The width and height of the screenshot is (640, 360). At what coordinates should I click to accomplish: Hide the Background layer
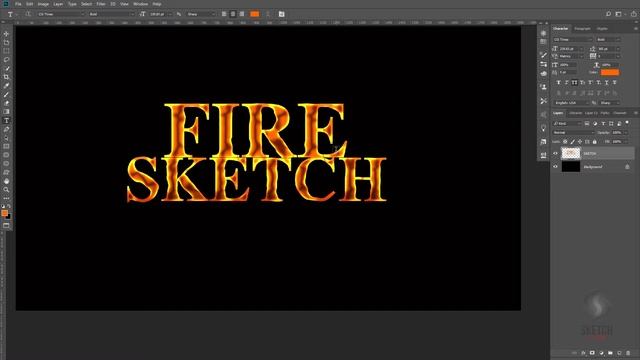pos(555,167)
